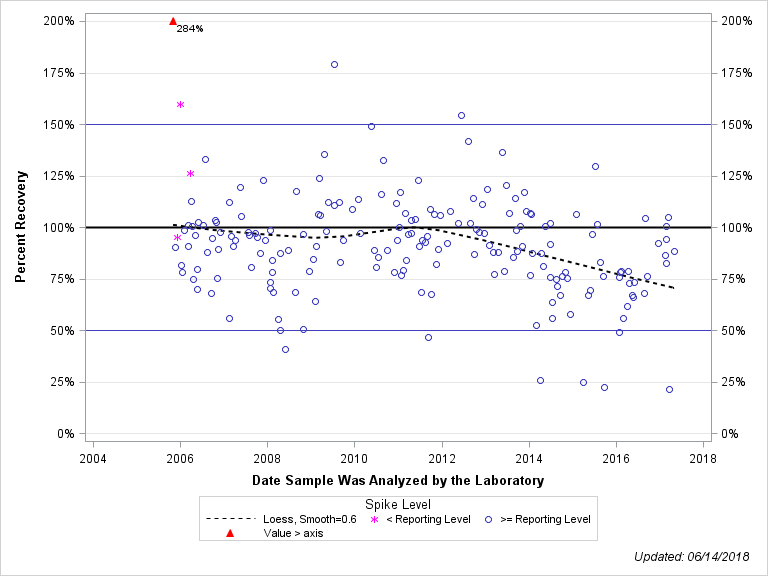Click the 2018 x-axis tick label
Image resolution: width=768 pixels, height=576 pixels.
click(703, 458)
